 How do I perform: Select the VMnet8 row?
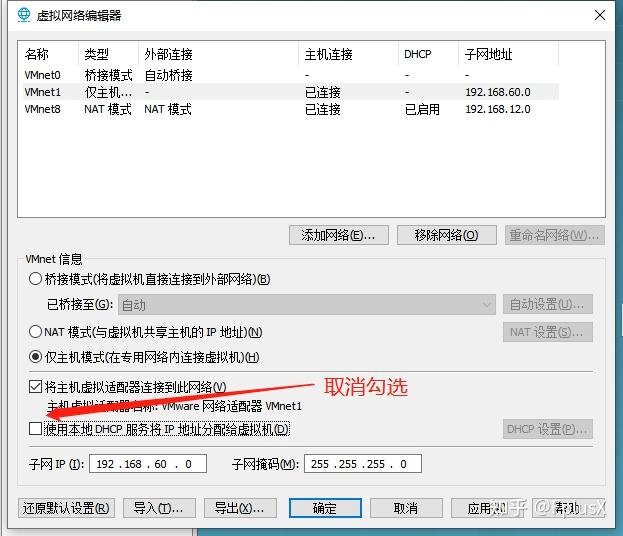click(x=291, y=109)
